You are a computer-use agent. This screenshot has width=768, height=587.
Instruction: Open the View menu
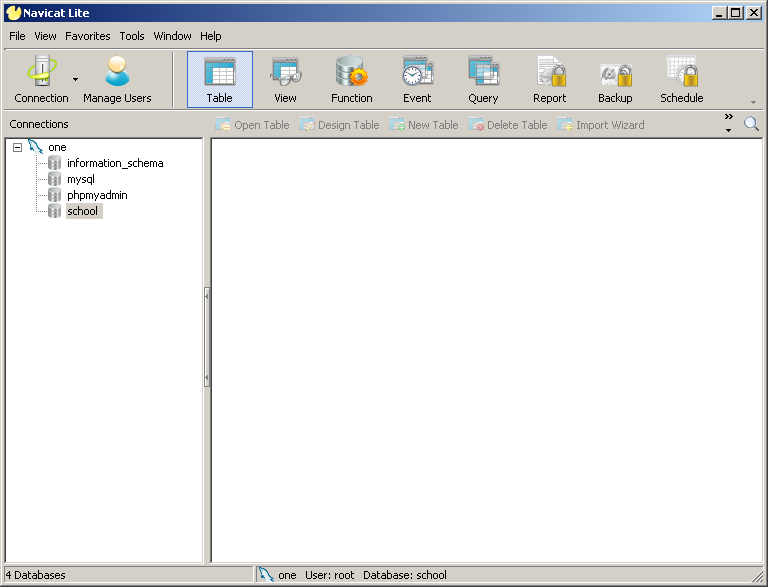pyautogui.click(x=45, y=36)
